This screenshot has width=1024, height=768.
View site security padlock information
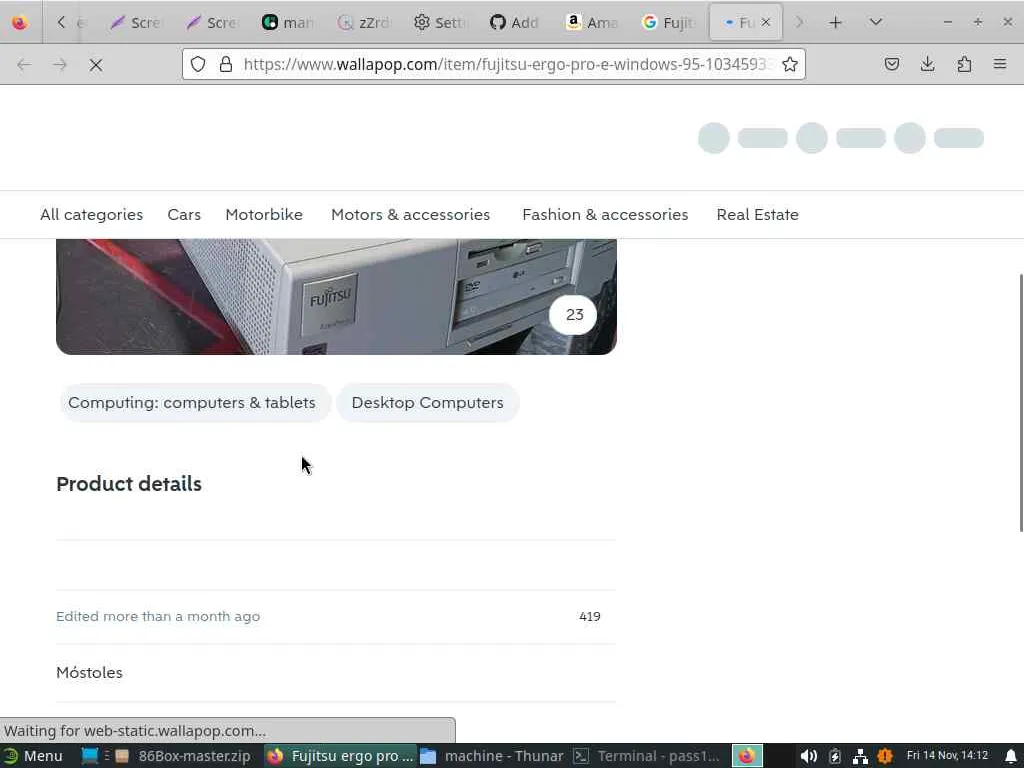click(x=226, y=64)
